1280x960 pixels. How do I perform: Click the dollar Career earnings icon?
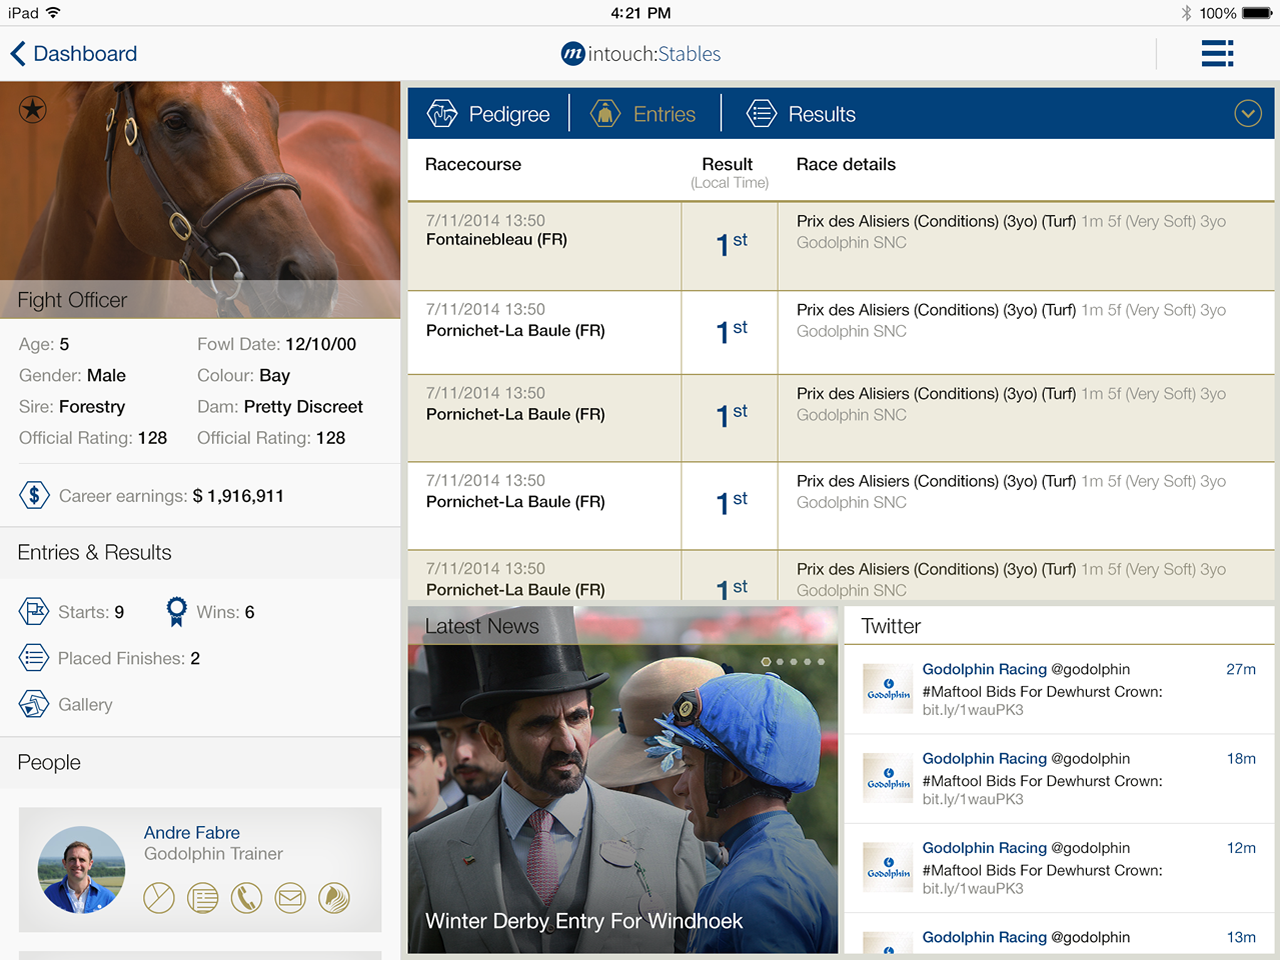click(x=34, y=495)
